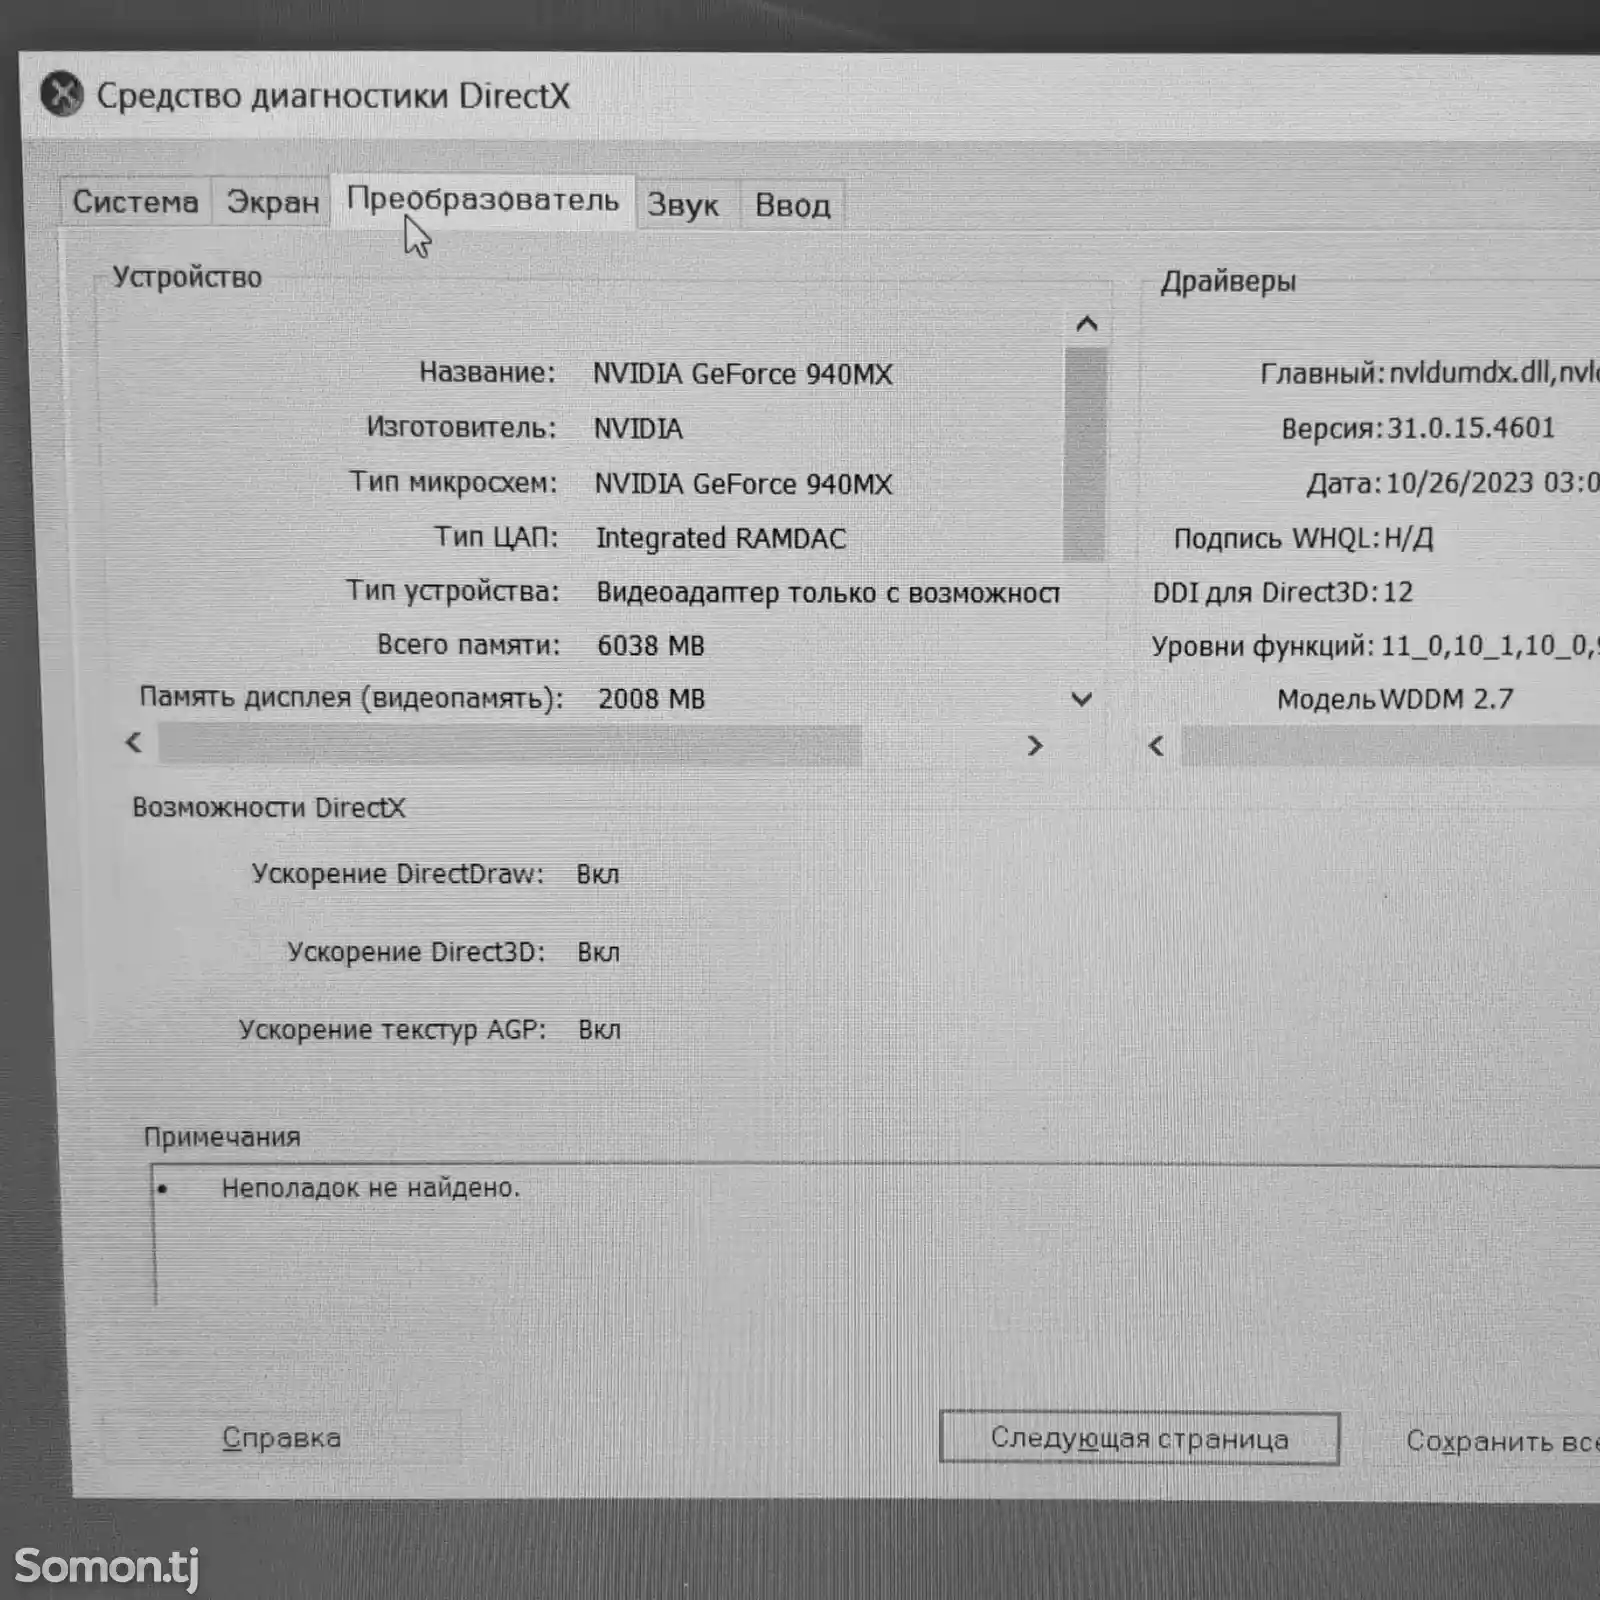Viewport: 1600px width, 1600px height.
Task: Click the Возможности DirectX heading
Action: point(269,808)
